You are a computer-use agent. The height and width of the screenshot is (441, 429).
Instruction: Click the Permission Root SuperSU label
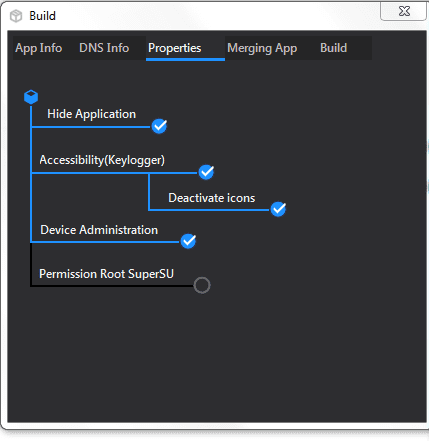[x=106, y=274]
